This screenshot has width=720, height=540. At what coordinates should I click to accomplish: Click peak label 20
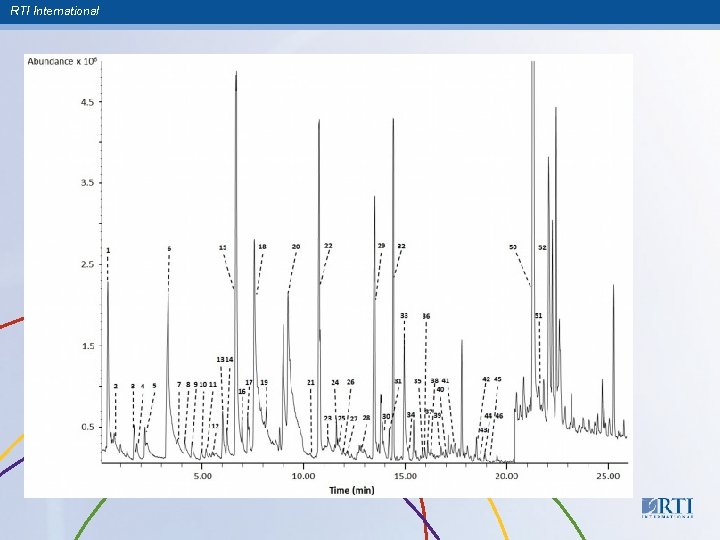click(x=296, y=247)
